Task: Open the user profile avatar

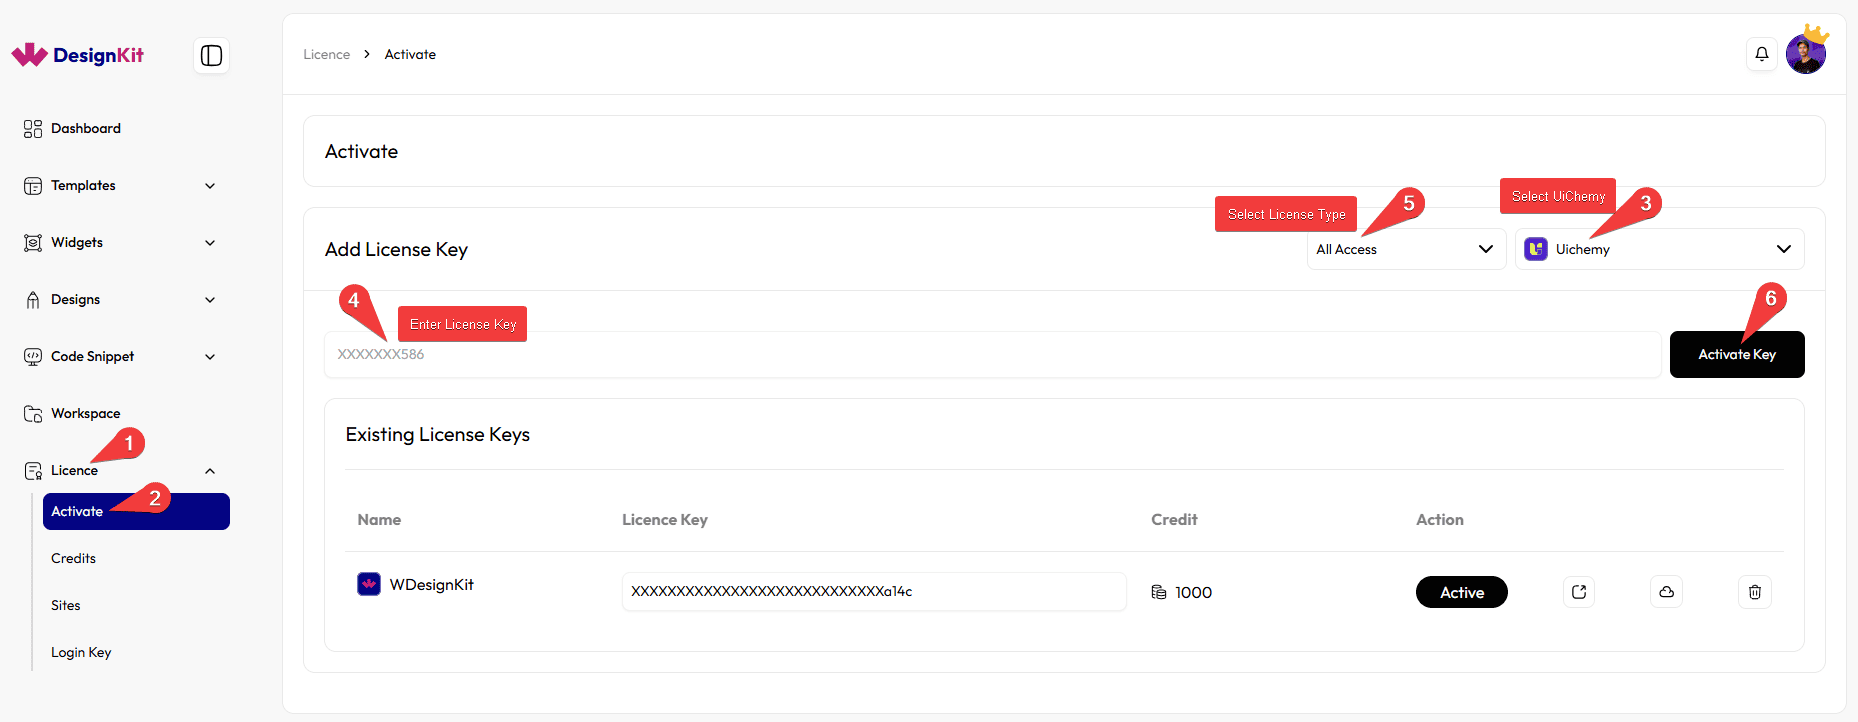Action: (x=1805, y=54)
